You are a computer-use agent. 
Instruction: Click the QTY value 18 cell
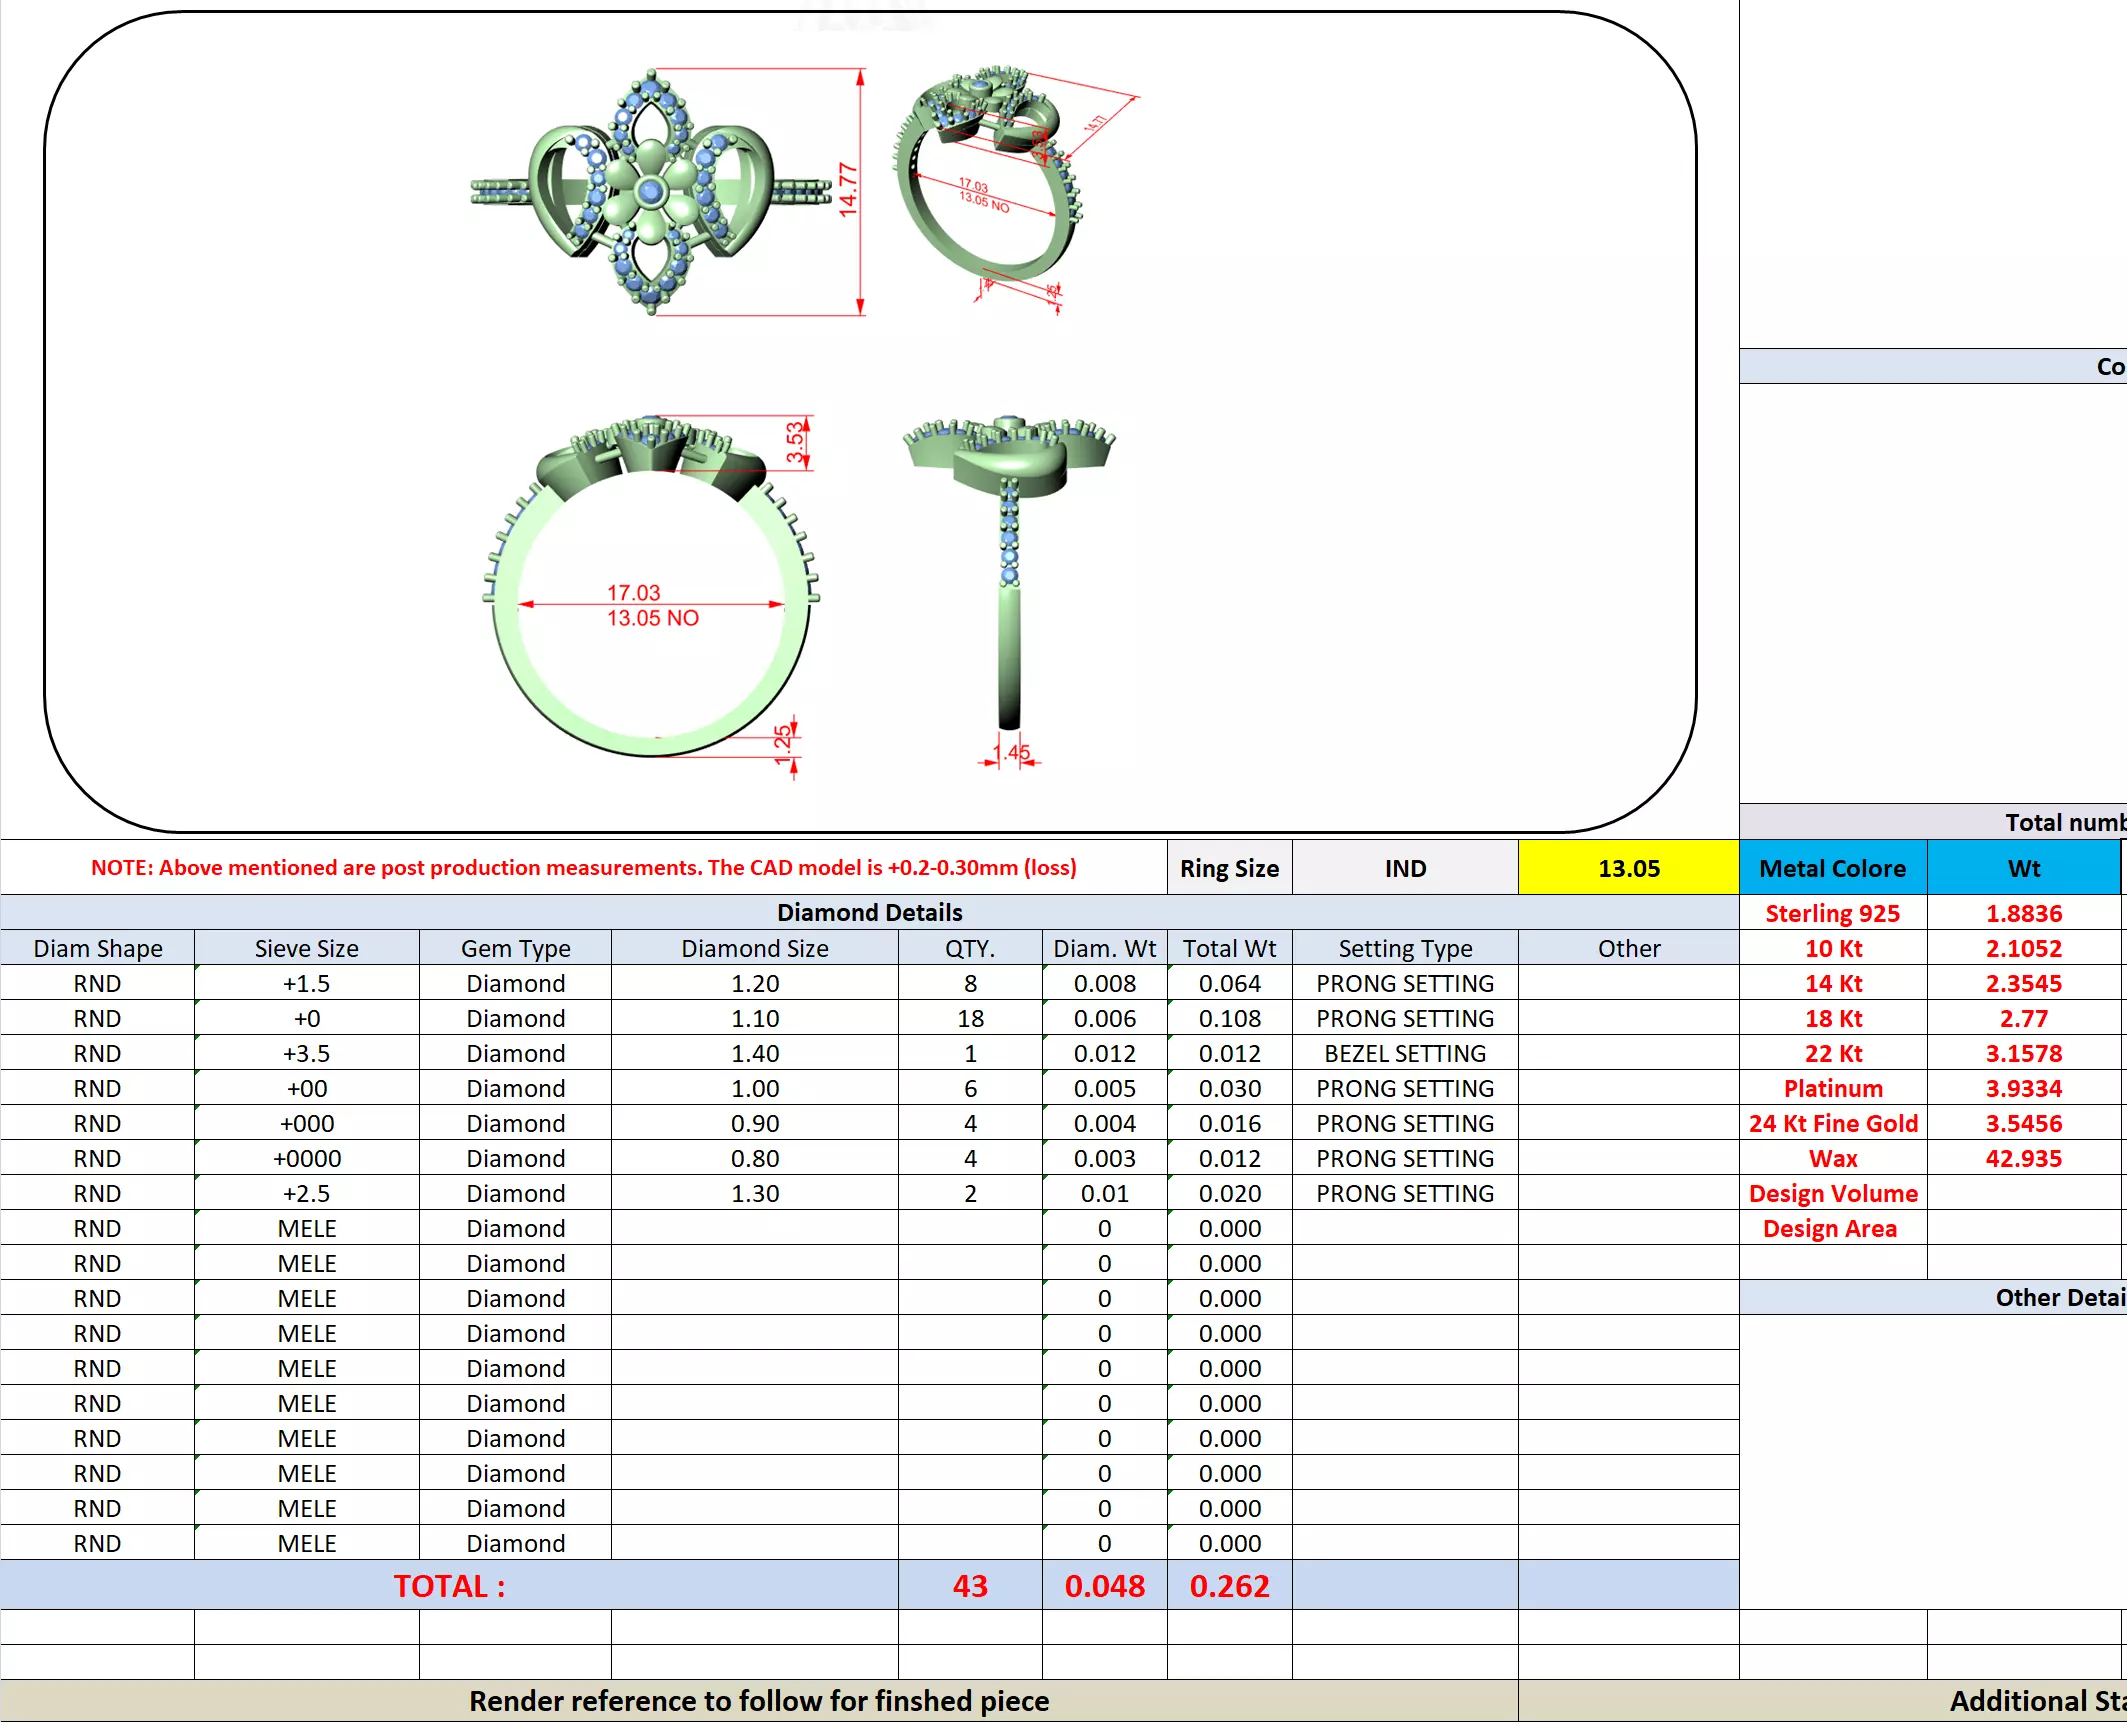tap(969, 1018)
